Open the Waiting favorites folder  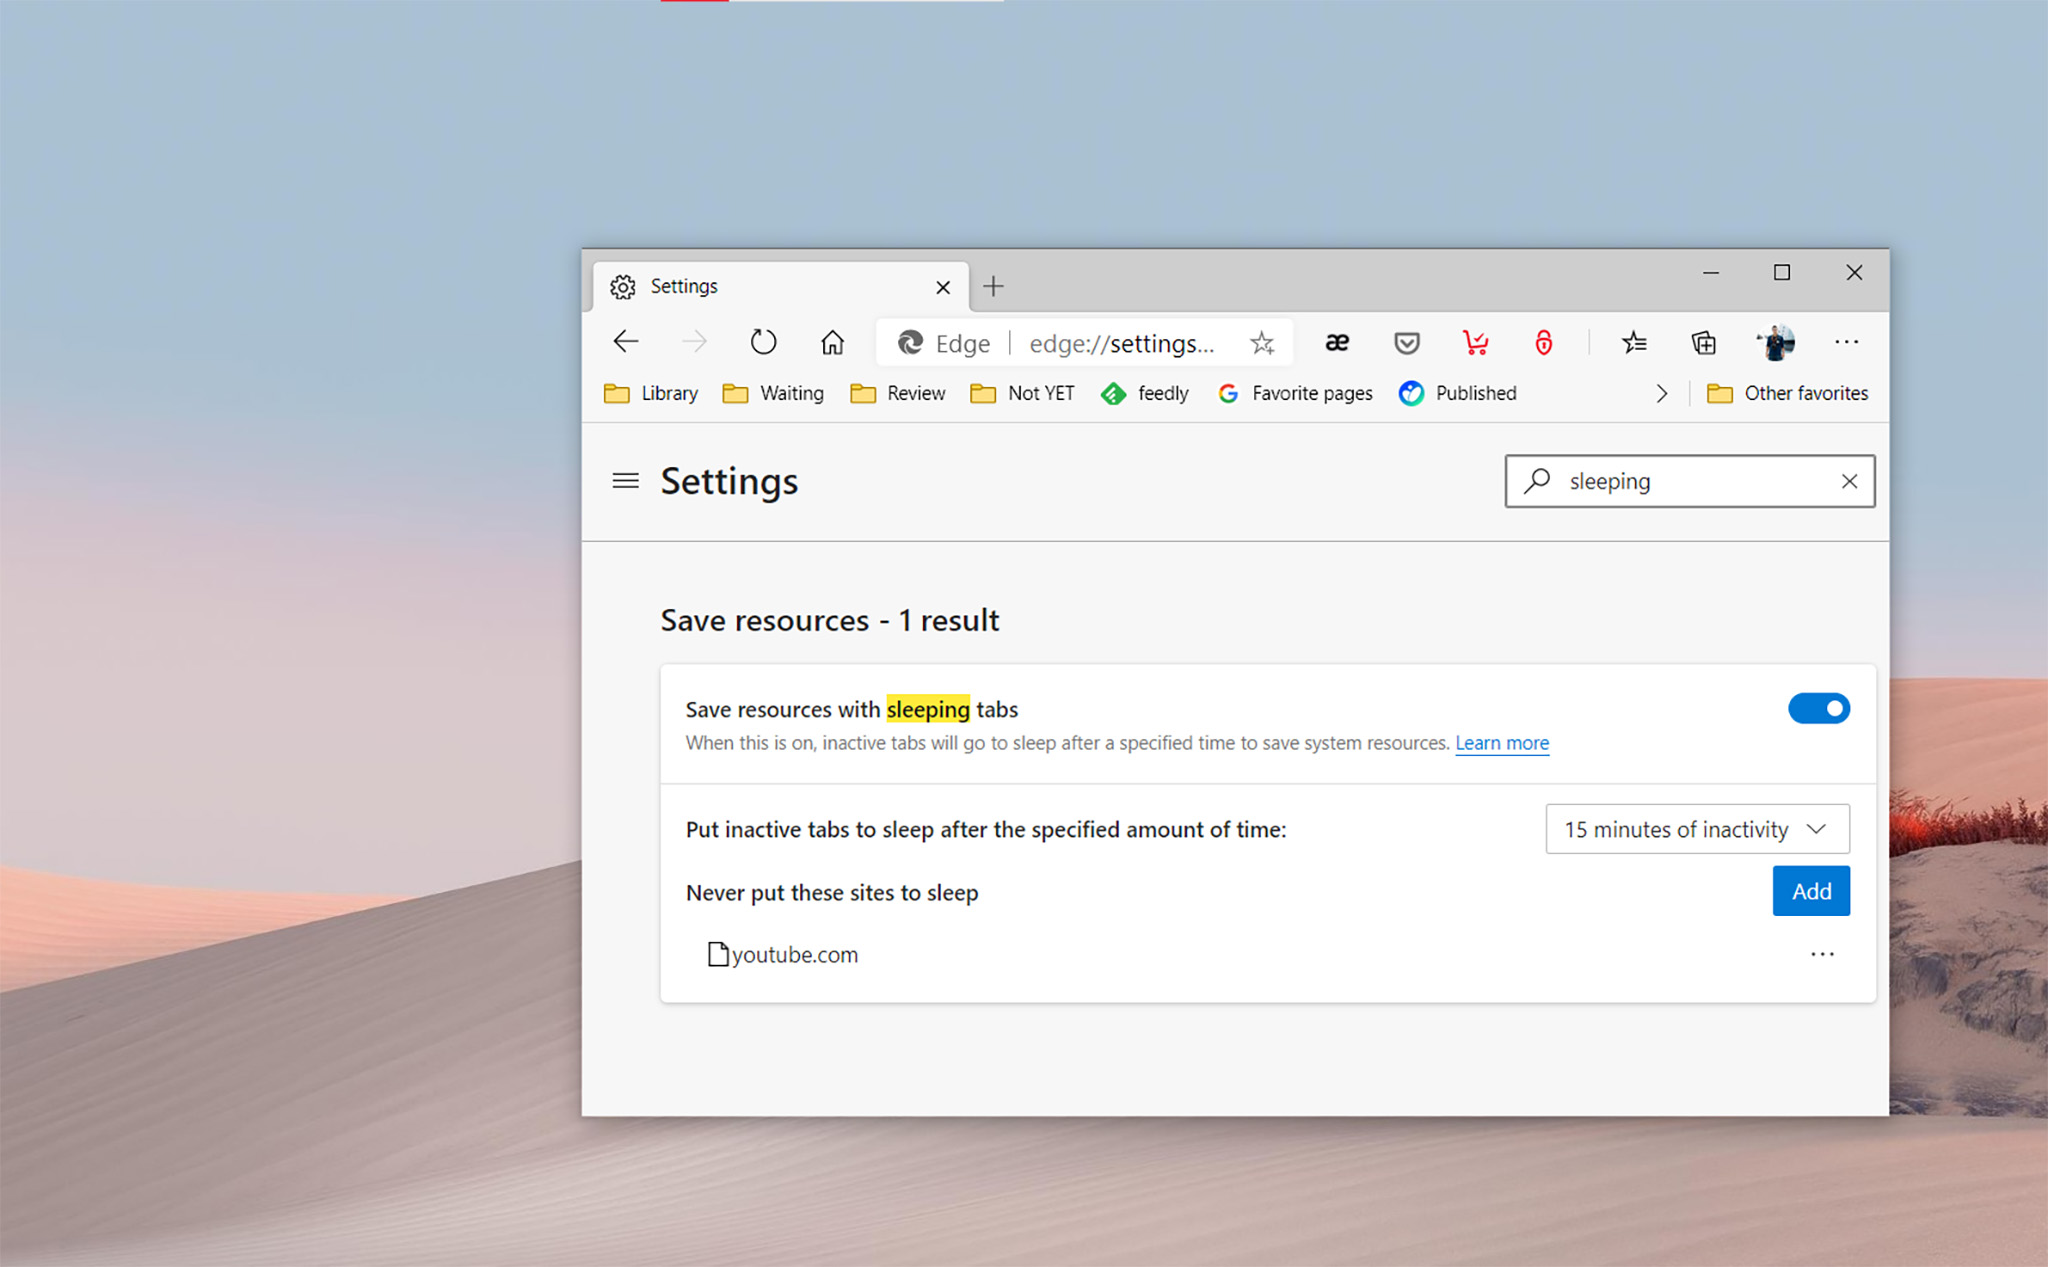coord(773,393)
